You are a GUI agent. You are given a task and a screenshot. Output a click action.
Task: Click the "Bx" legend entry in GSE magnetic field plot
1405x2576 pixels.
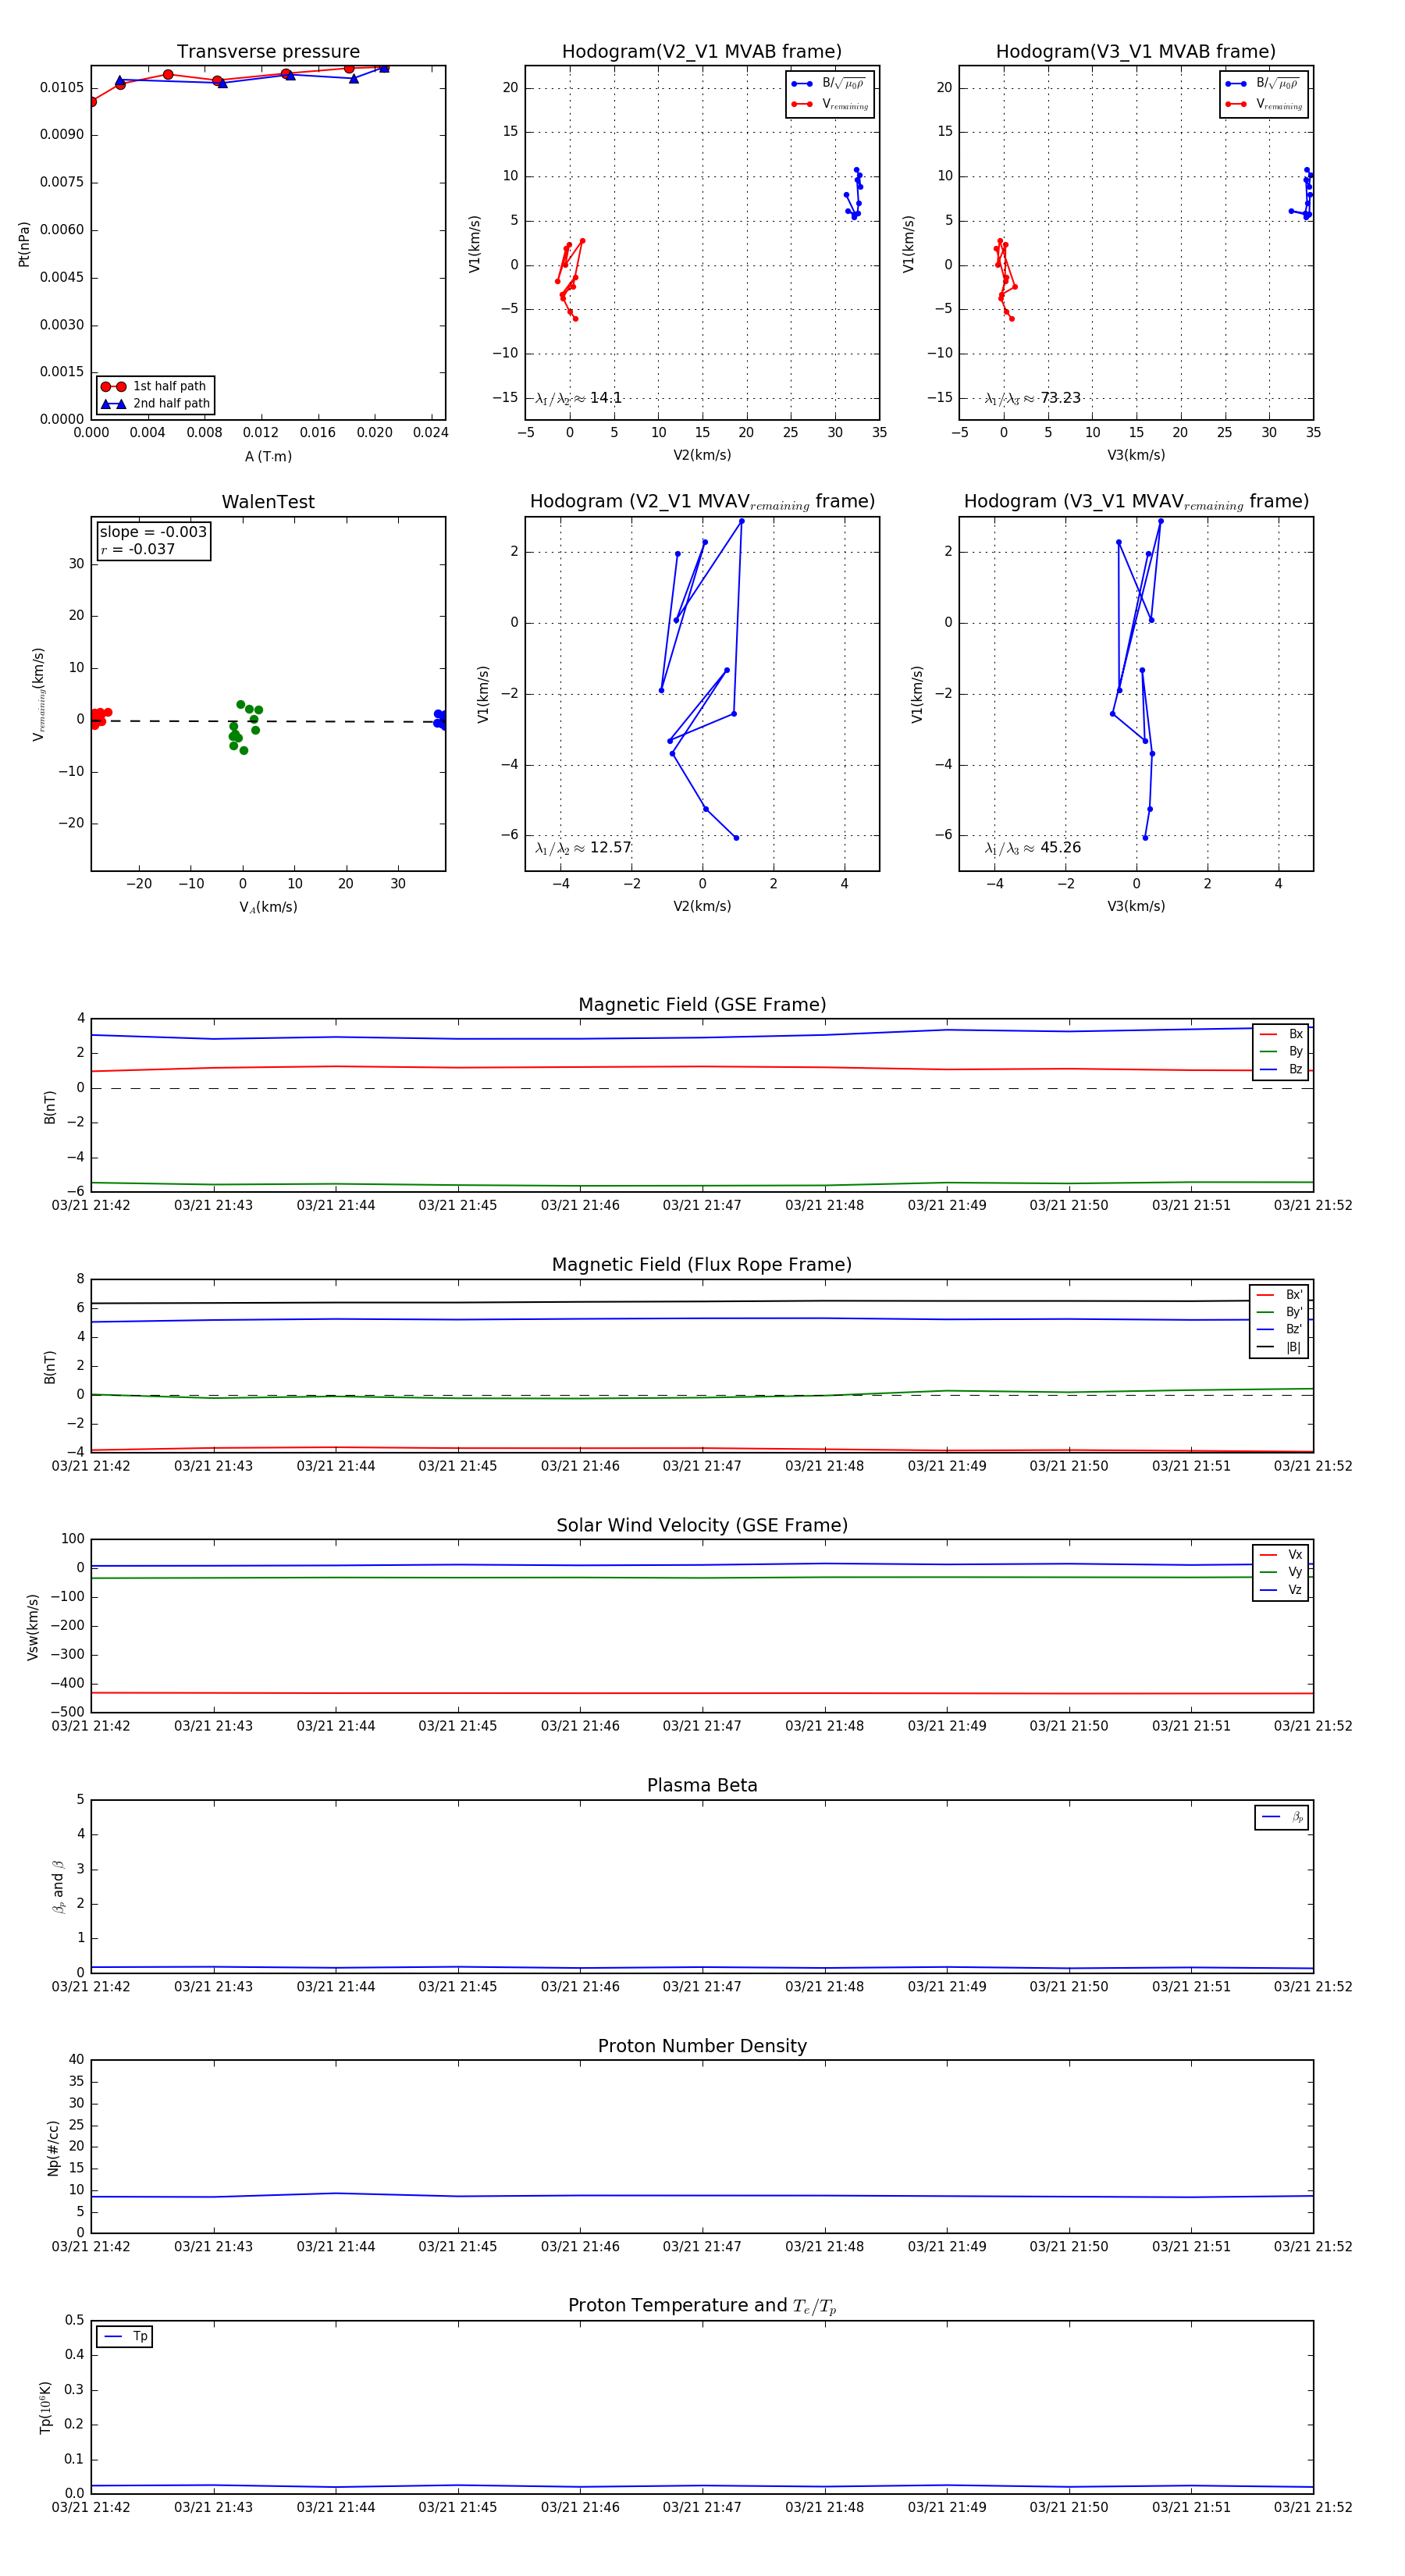click(x=1281, y=1034)
